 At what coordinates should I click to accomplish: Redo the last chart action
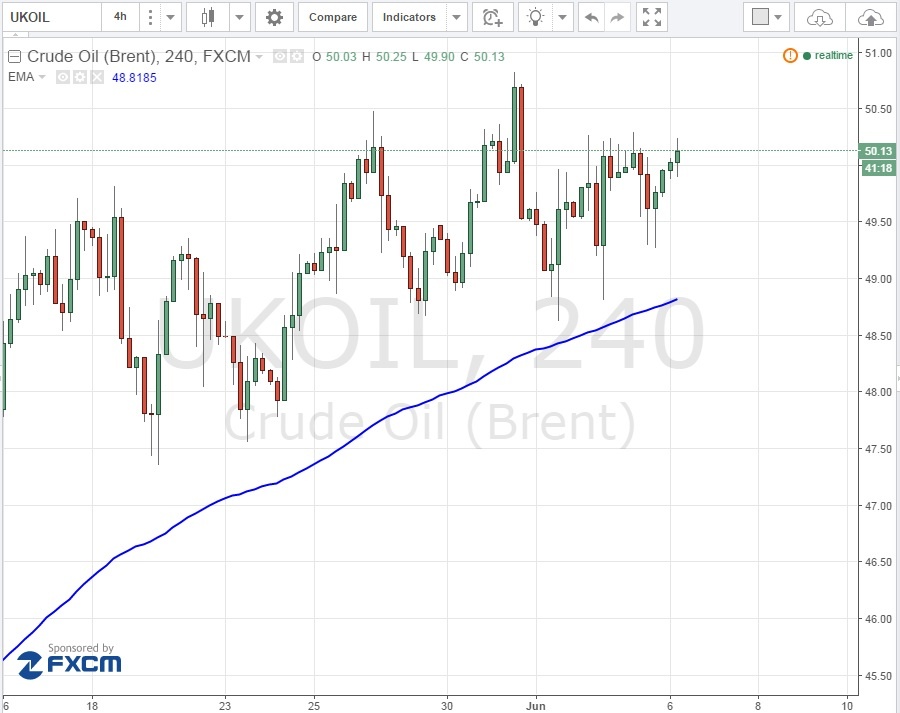[617, 18]
